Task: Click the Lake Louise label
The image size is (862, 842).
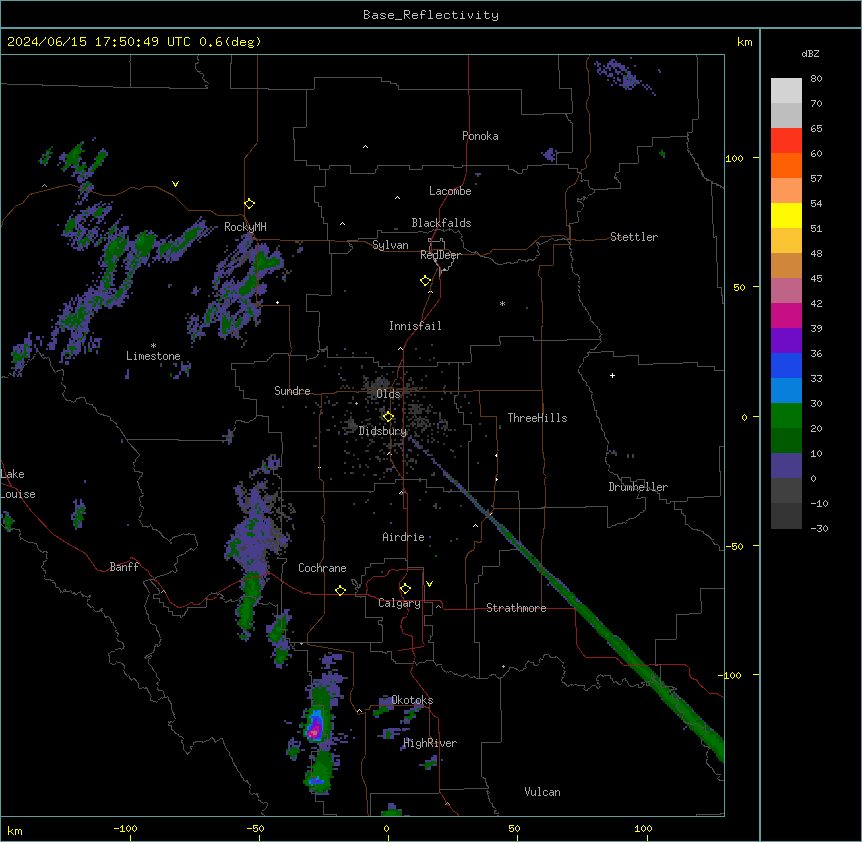Action: point(17,484)
